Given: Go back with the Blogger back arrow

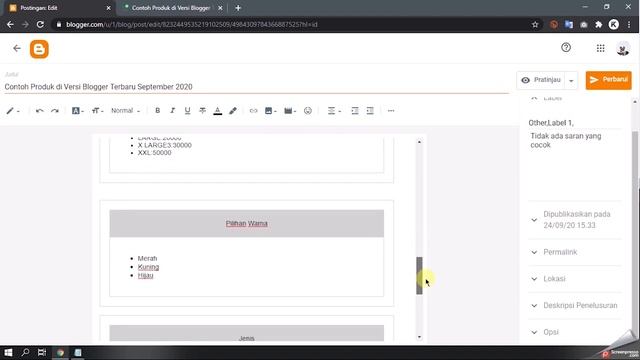Looking at the screenshot, I should pyautogui.click(x=17, y=49).
